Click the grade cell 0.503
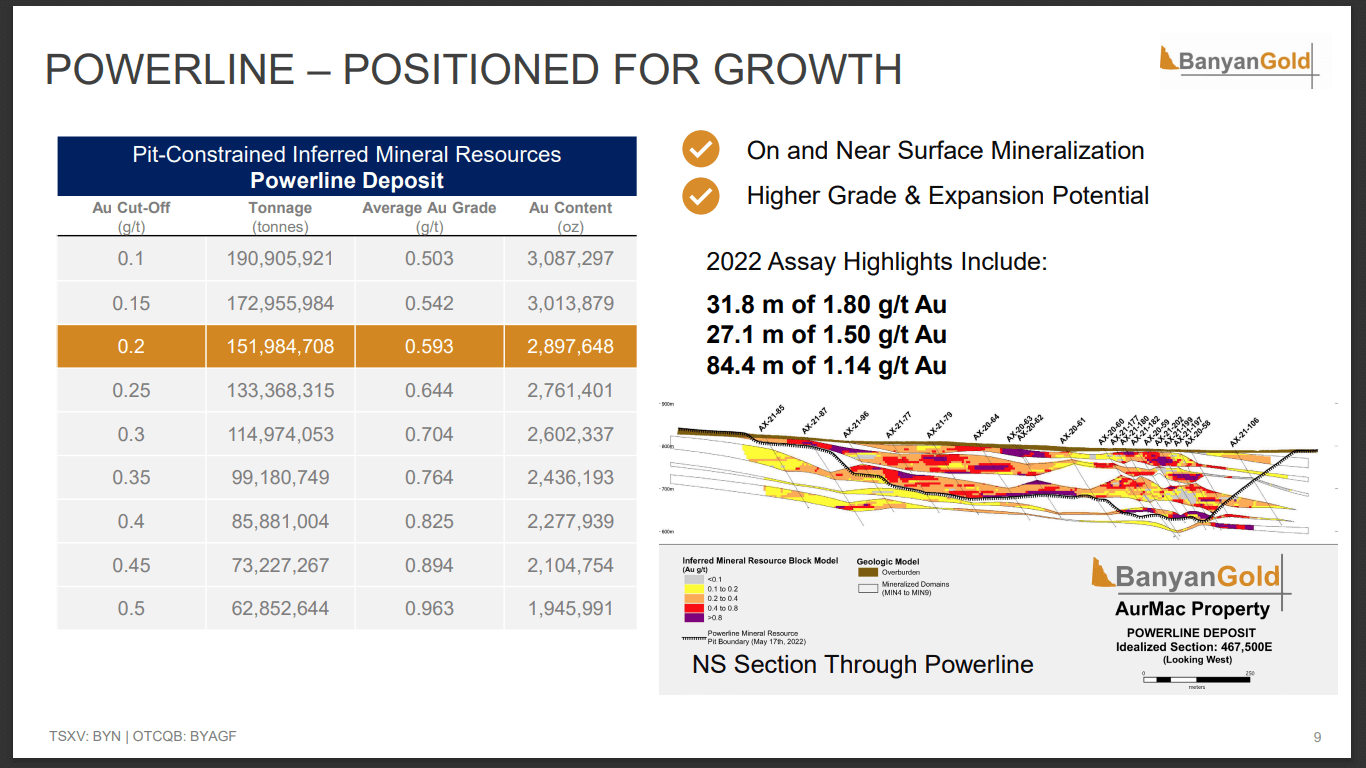This screenshot has height=768, width=1366. (x=429, y=259)
